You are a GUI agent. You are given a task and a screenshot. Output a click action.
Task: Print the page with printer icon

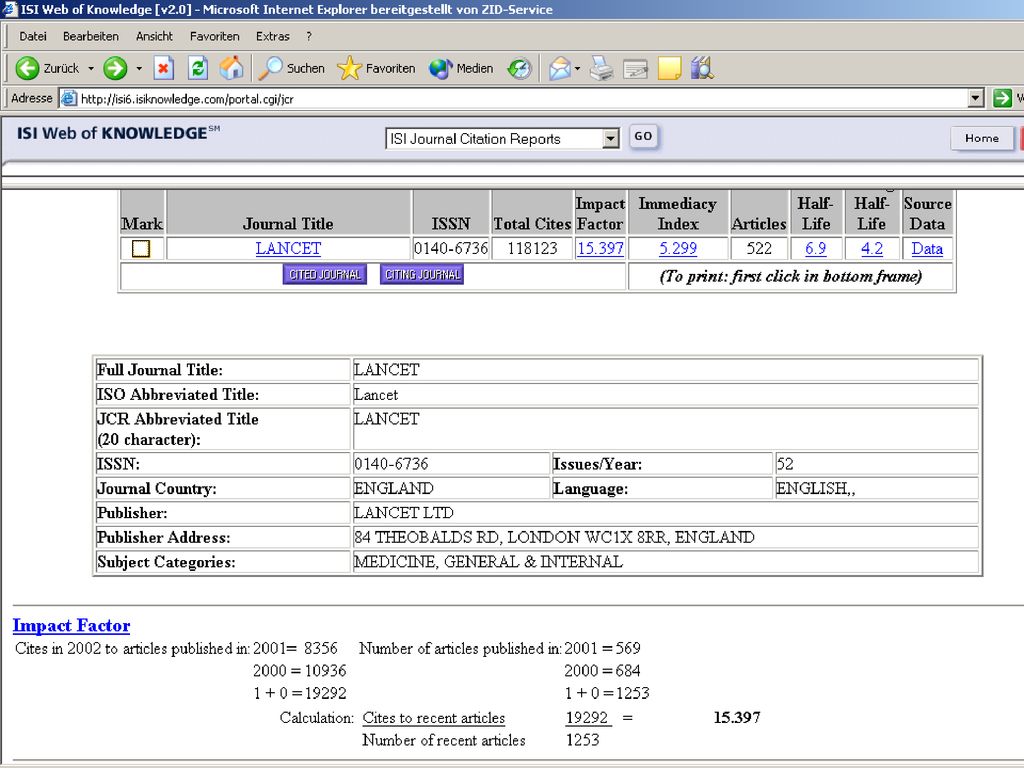pos(601,68)
